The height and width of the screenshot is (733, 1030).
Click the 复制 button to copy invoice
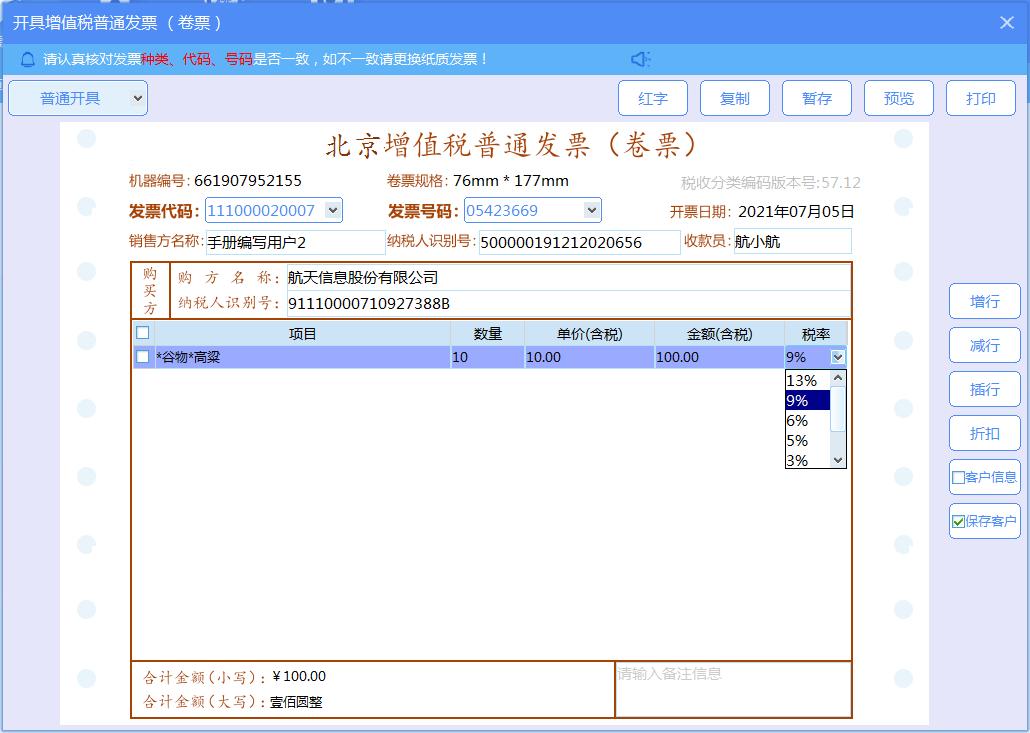click(x=735, y=98)
